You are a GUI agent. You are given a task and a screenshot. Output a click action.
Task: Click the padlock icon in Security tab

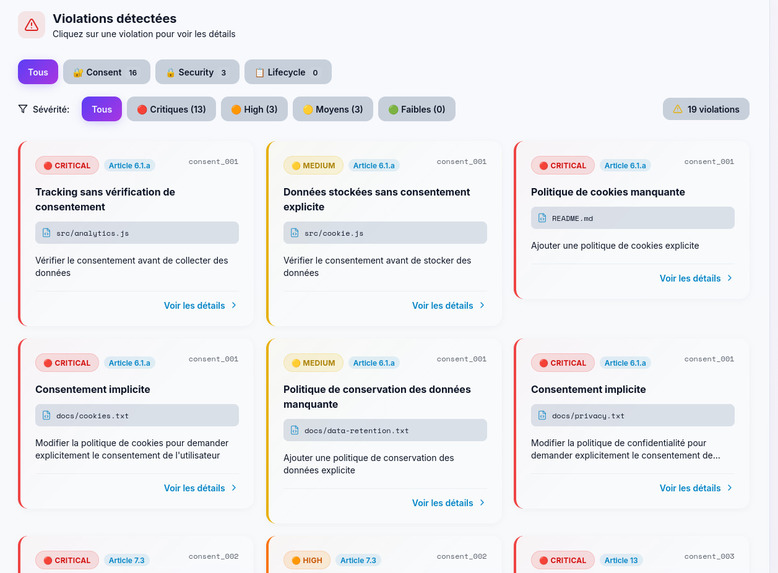point(170,72)
